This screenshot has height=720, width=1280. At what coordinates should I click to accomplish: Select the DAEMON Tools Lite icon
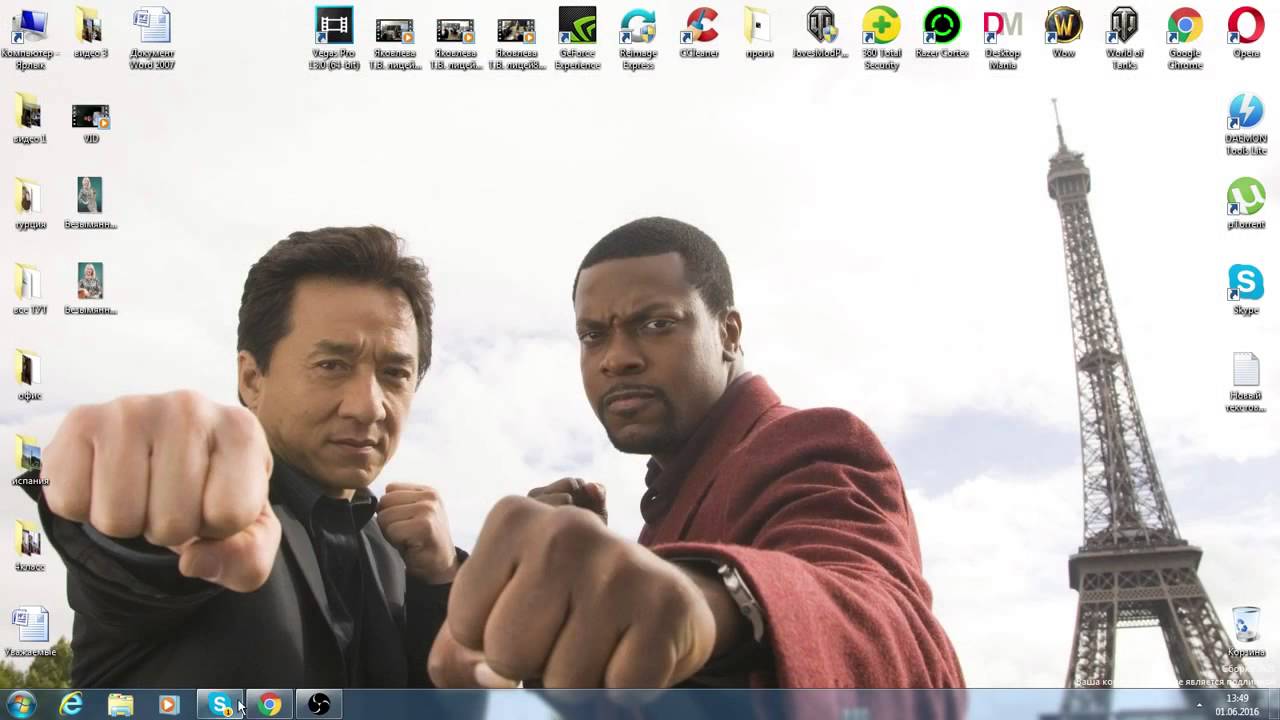[x=1246, y=125]
